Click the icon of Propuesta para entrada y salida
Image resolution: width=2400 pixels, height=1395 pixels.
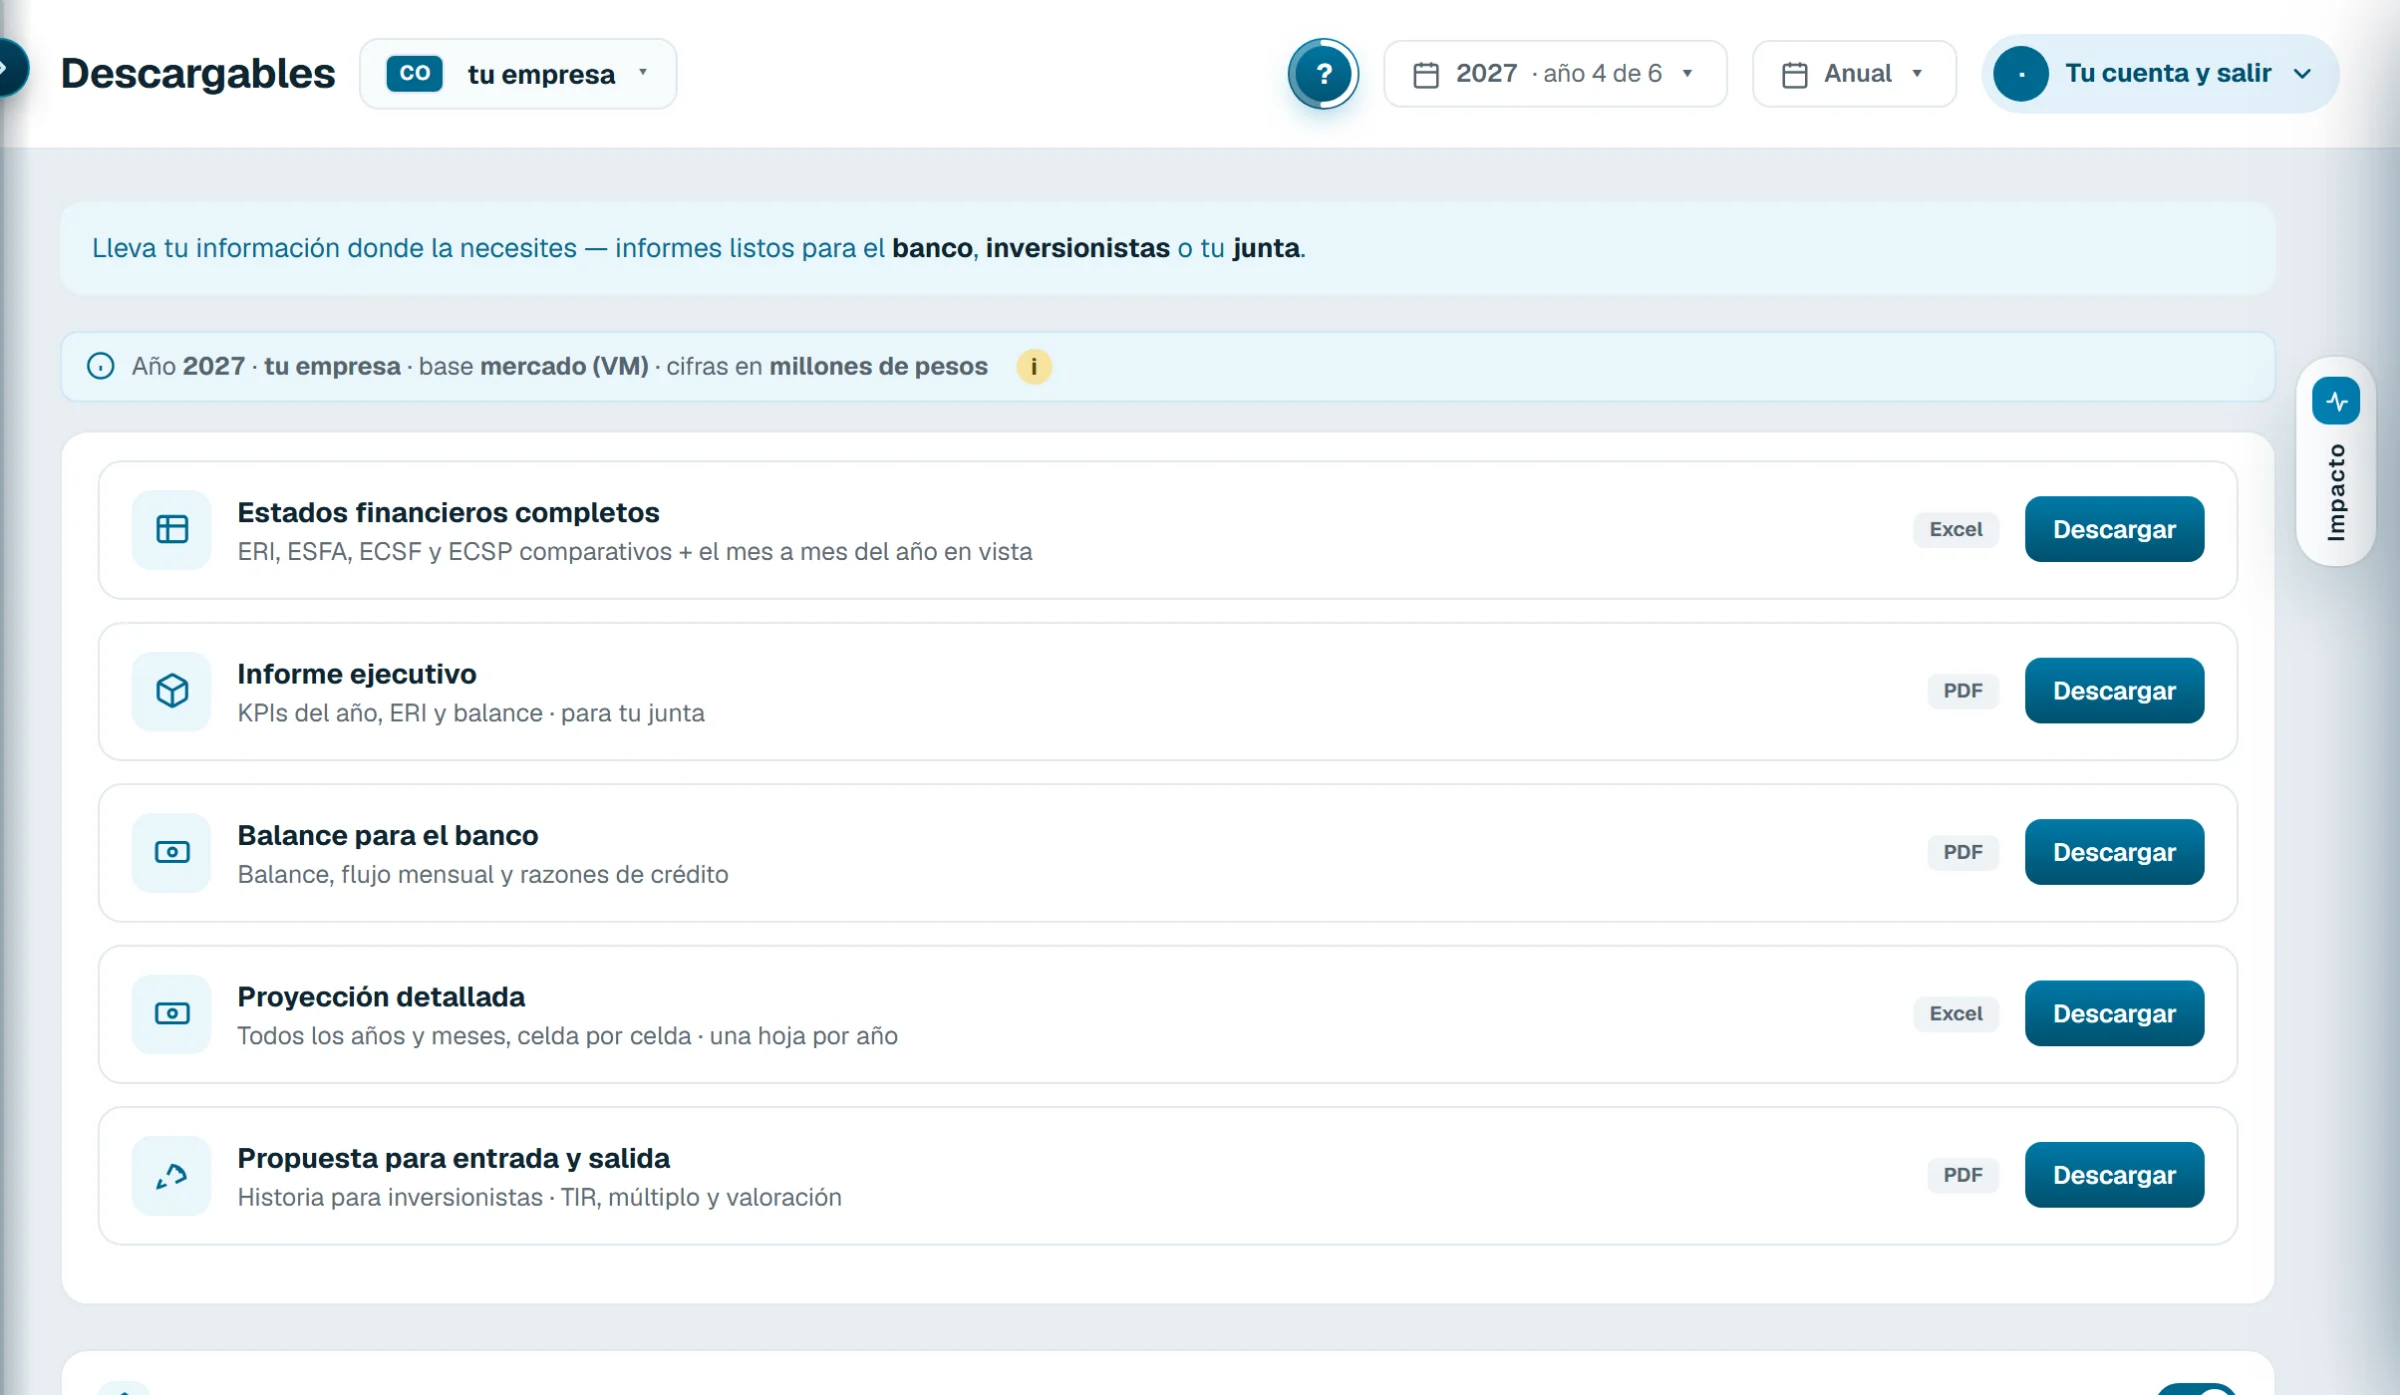(x=172, y=1176)
